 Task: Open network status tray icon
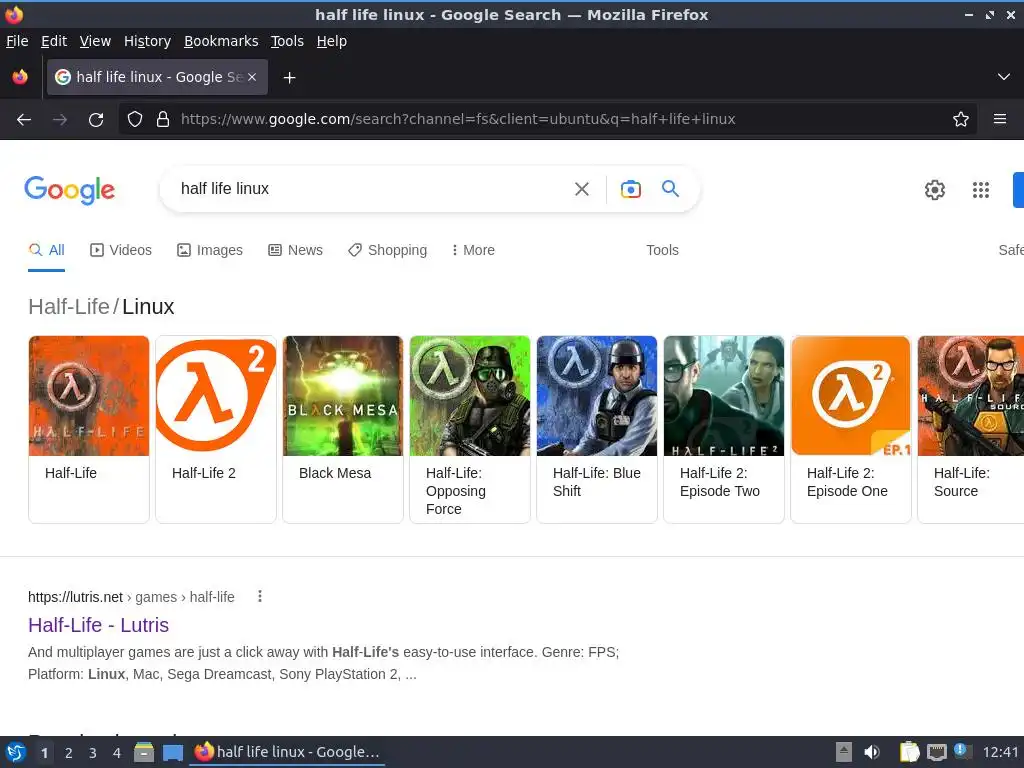[936, 752]
